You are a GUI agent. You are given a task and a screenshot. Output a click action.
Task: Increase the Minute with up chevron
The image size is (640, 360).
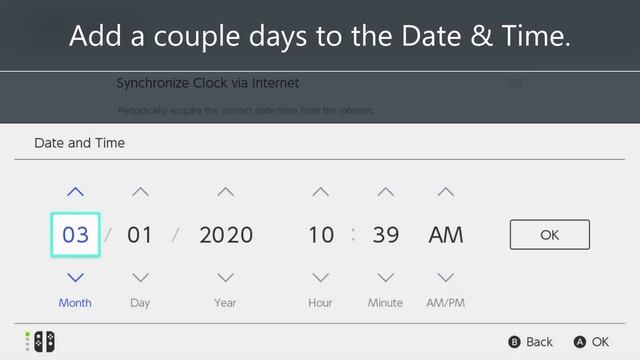[x=385, y=192]
